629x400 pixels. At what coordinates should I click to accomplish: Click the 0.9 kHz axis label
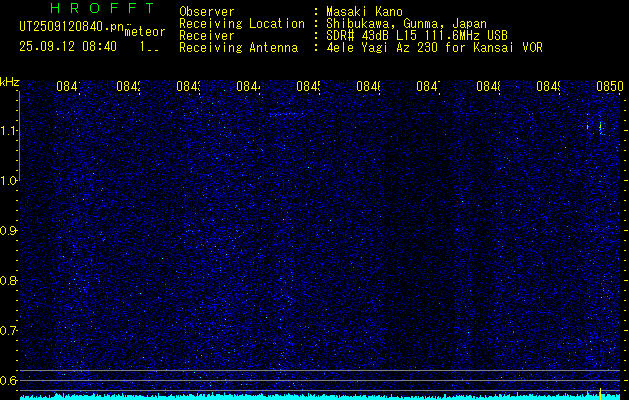[x=9, y=230]
